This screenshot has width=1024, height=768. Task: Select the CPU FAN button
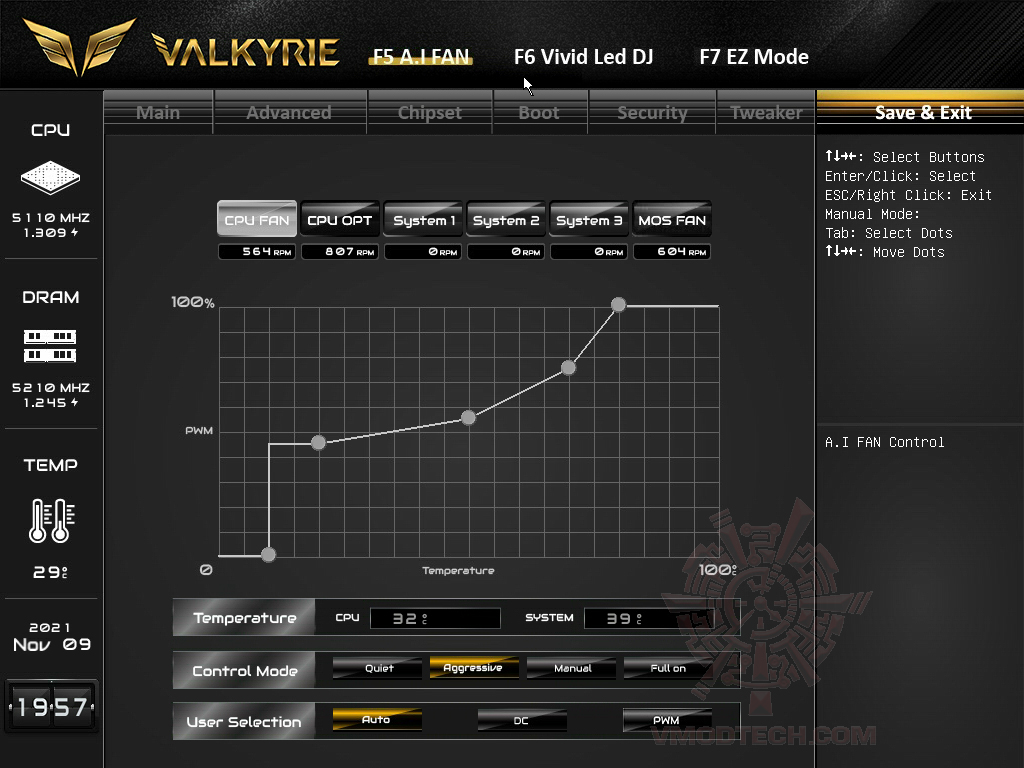click(257, 219)
